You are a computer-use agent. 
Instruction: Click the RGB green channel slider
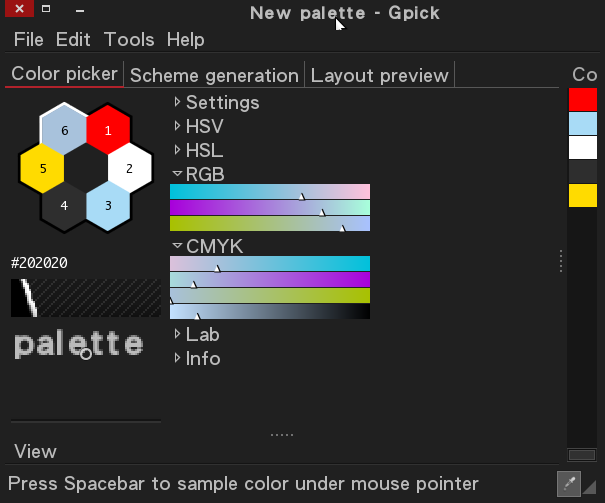(x=270, y=208)
